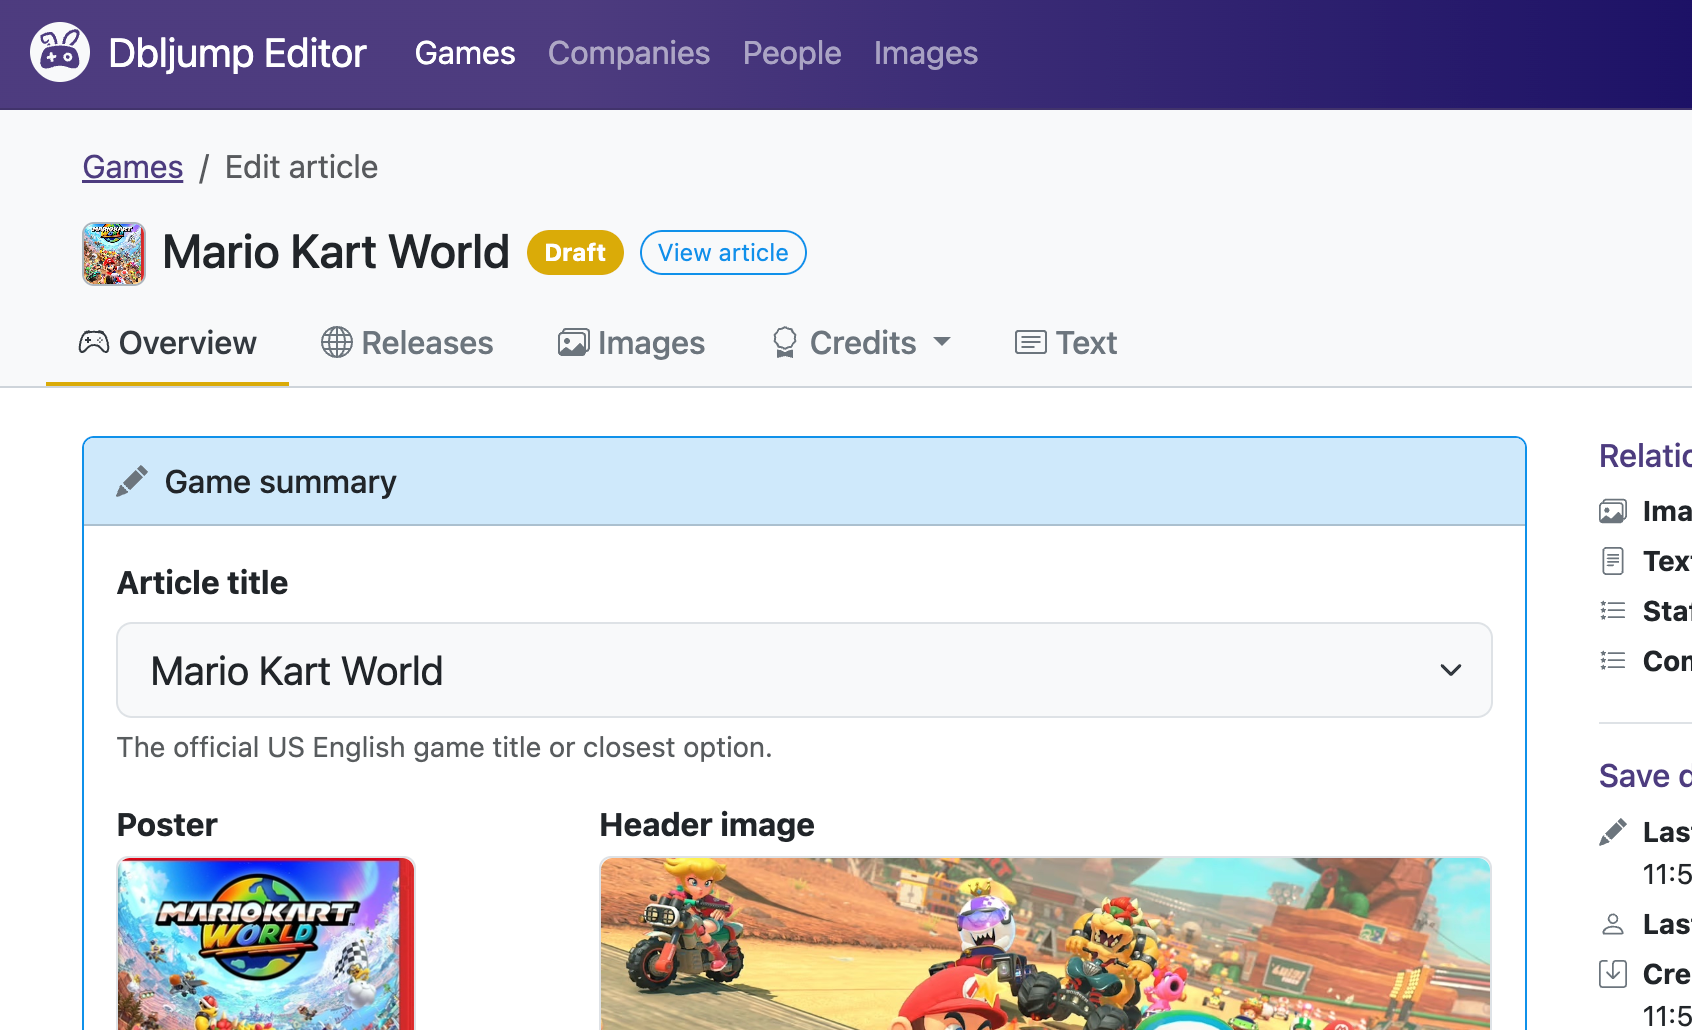Click the 'Header image' label
Image resolution: width=1692 pixels, height=1030 pixels.
tap(707, 825)
